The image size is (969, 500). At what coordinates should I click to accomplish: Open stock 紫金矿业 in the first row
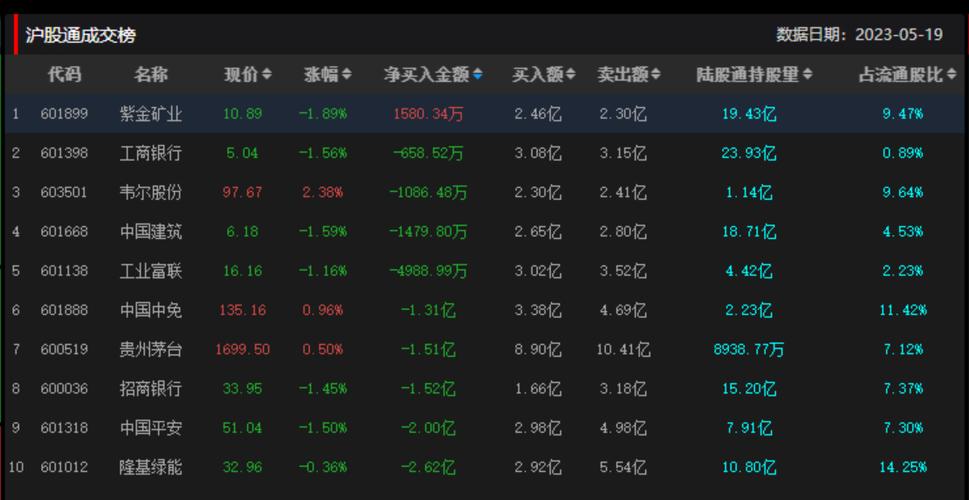click(151, 114)
